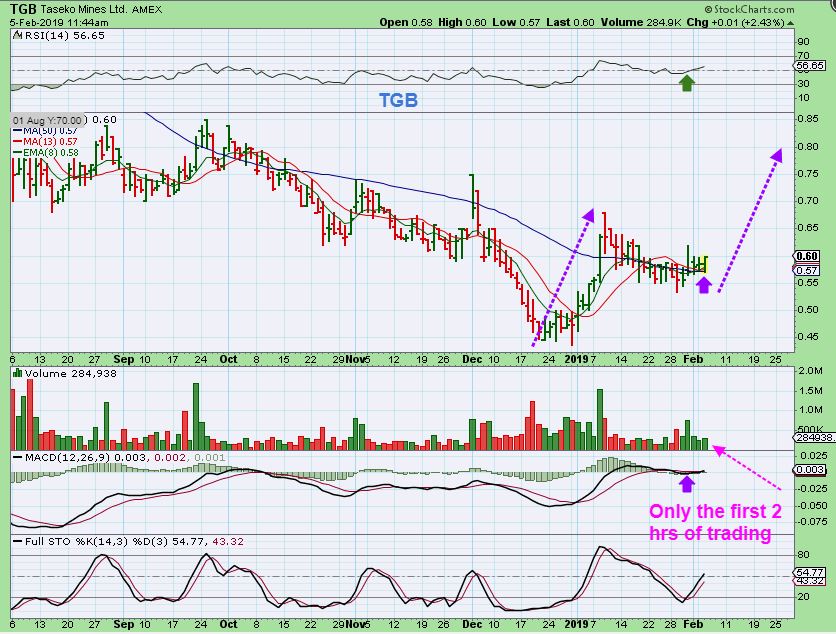Click the 01 Aug Y:70.00 crosshair readout
This screenshot has height=634, width=836.
47,121
